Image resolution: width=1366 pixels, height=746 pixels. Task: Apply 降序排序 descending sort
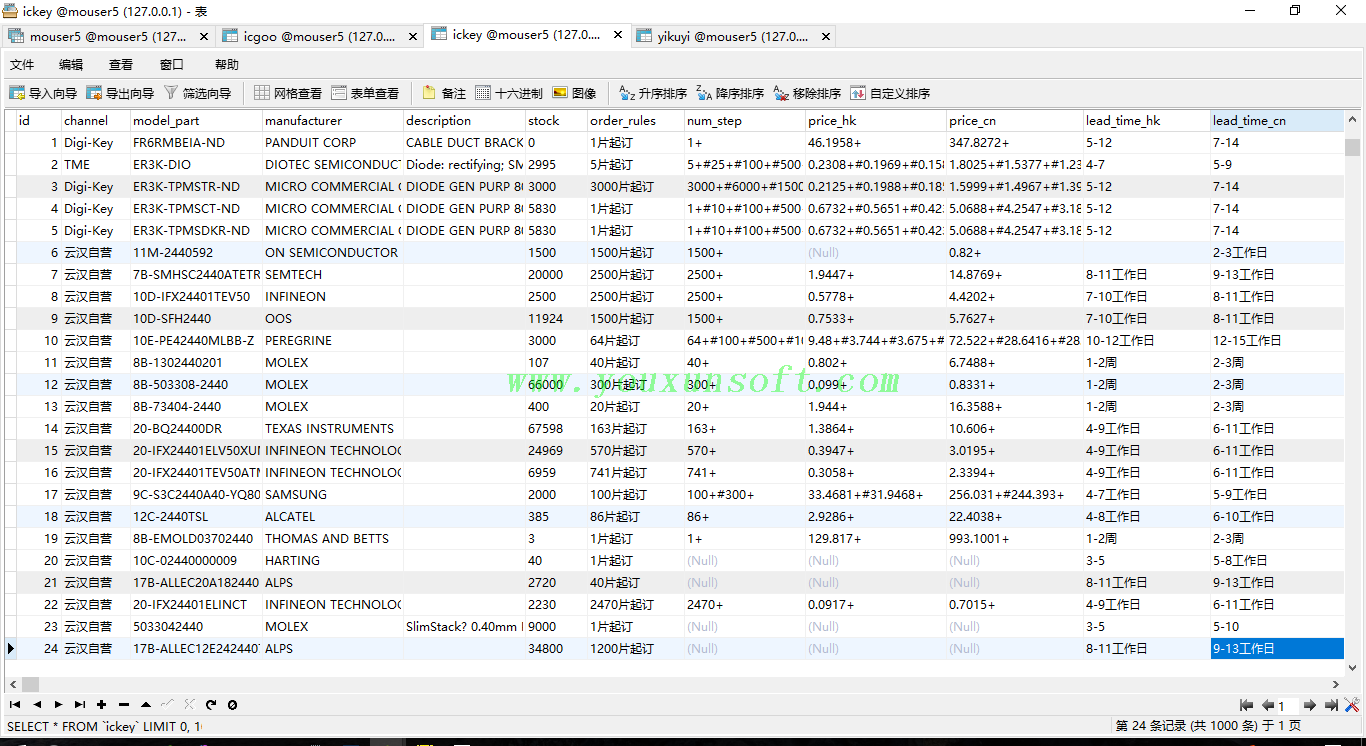pos(730,93)
